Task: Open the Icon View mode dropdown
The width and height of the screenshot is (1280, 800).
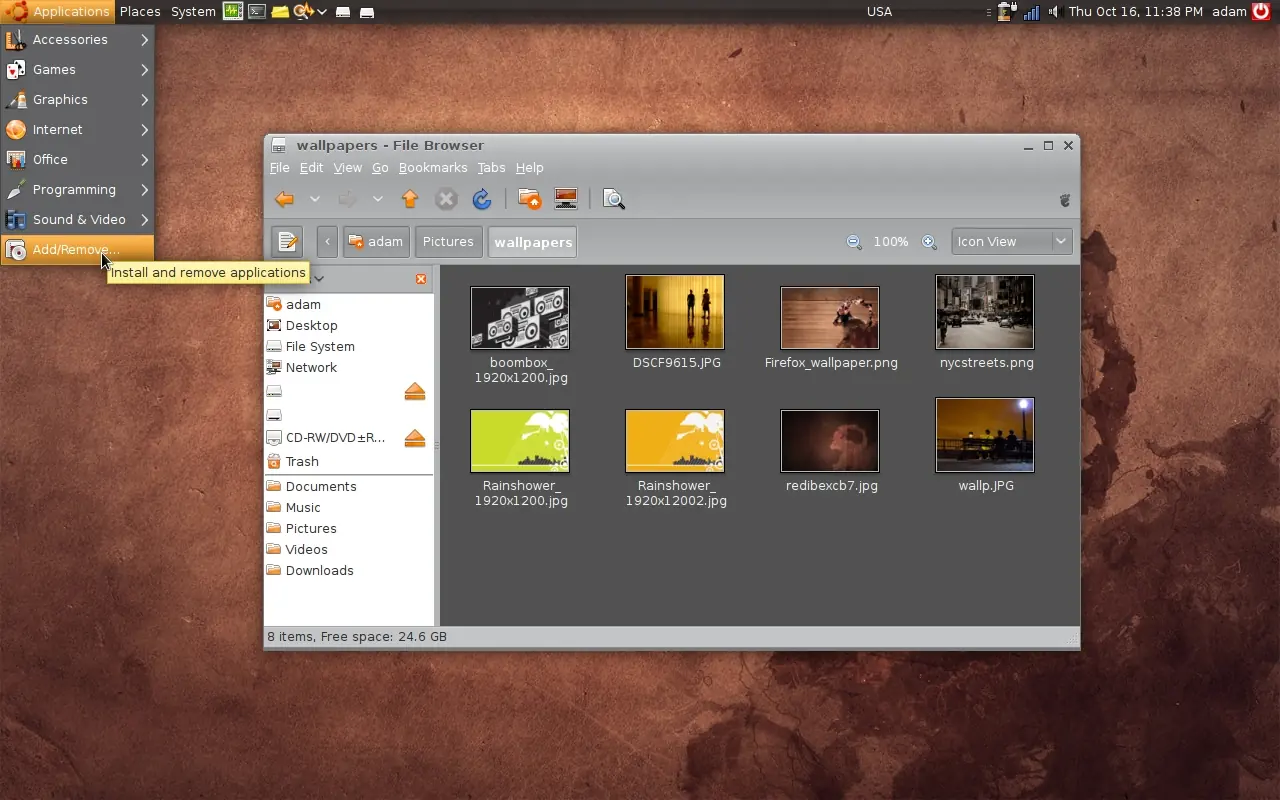Action: pos(1011,242)
